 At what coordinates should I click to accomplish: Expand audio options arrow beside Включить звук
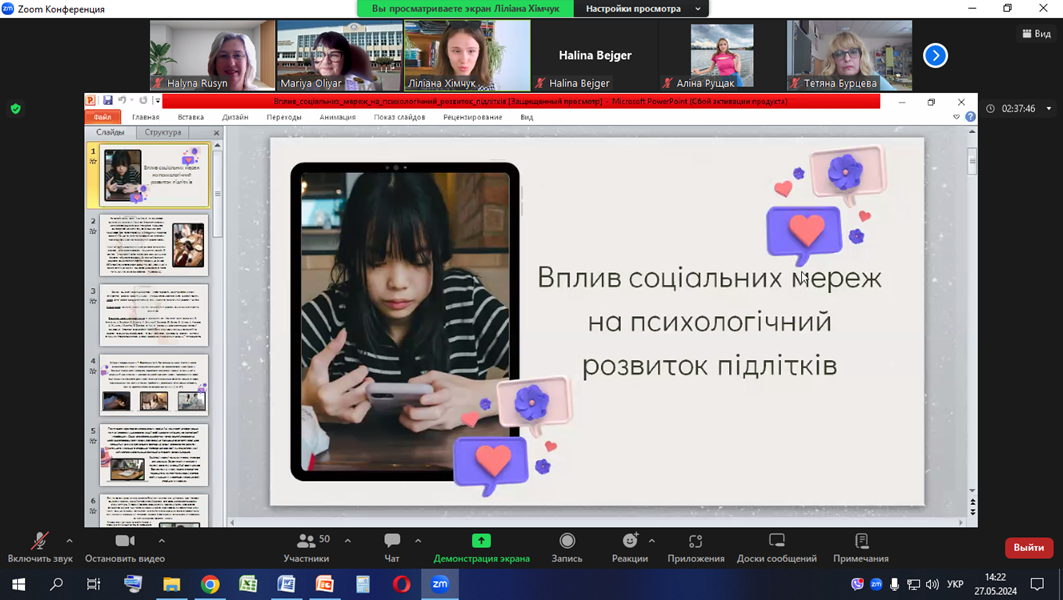(69, 541)
